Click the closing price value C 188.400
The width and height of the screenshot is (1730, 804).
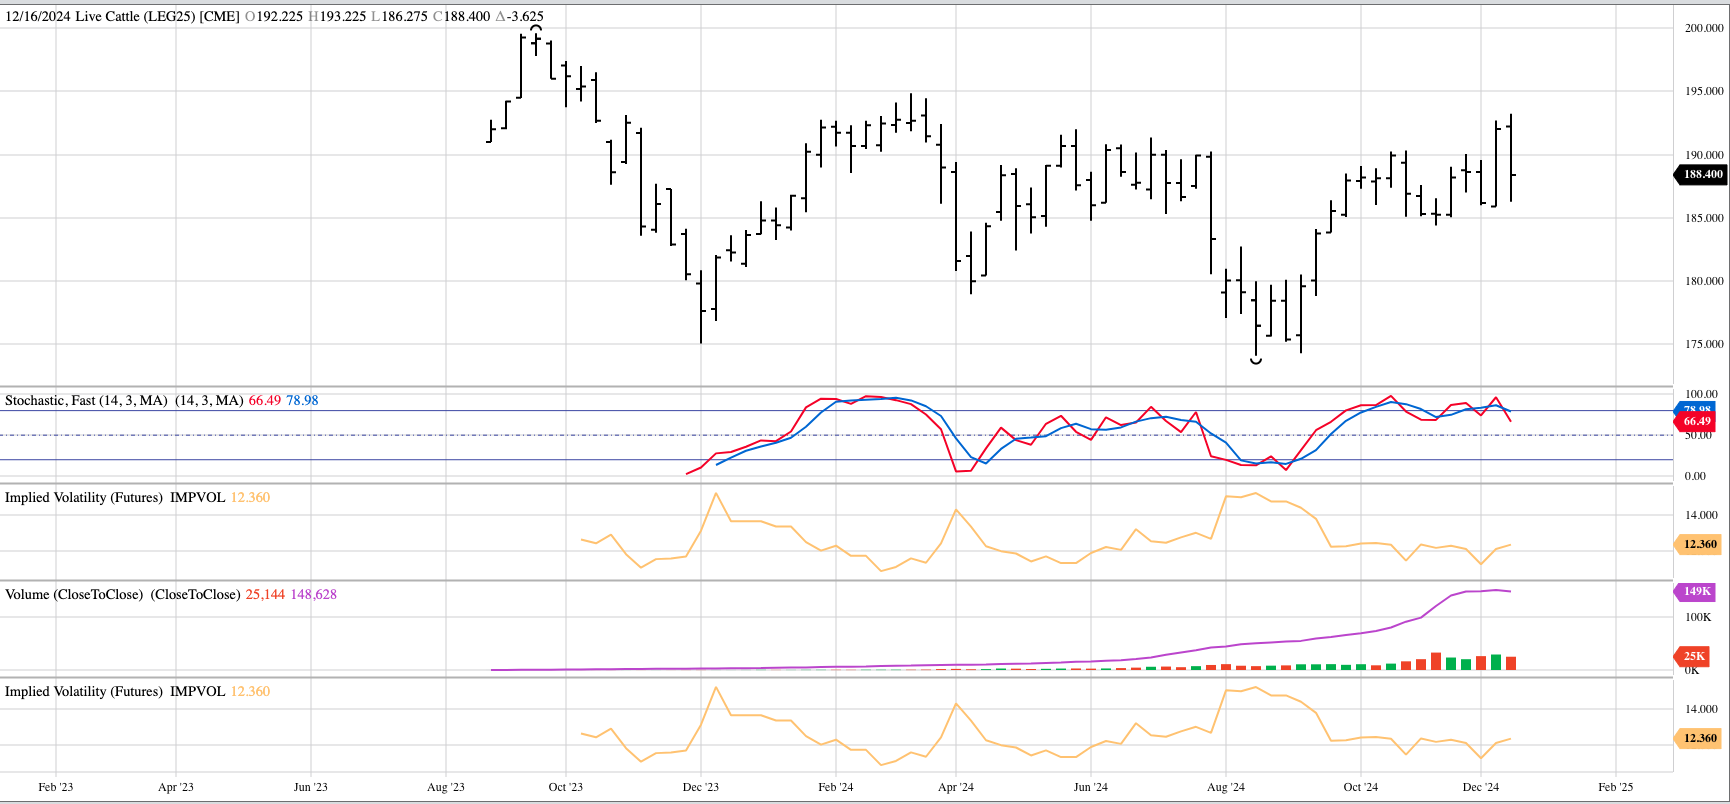(461, 16)
